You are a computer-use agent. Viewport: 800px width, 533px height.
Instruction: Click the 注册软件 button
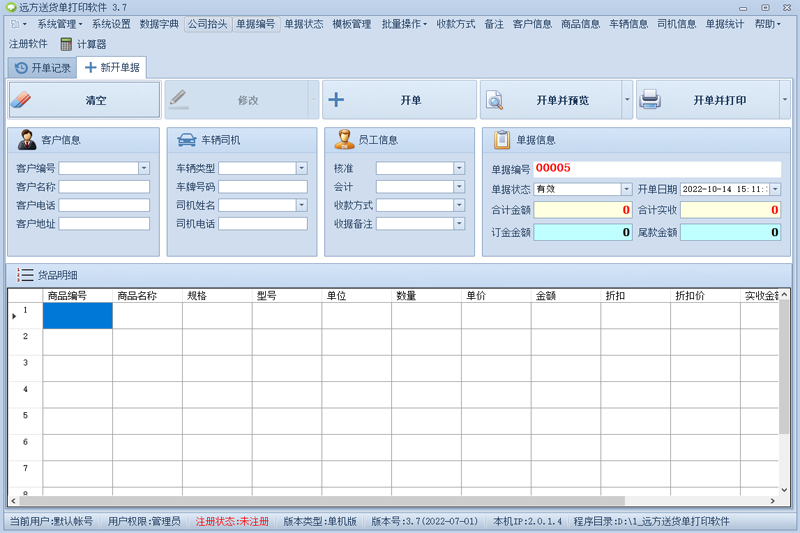(28, 44)
